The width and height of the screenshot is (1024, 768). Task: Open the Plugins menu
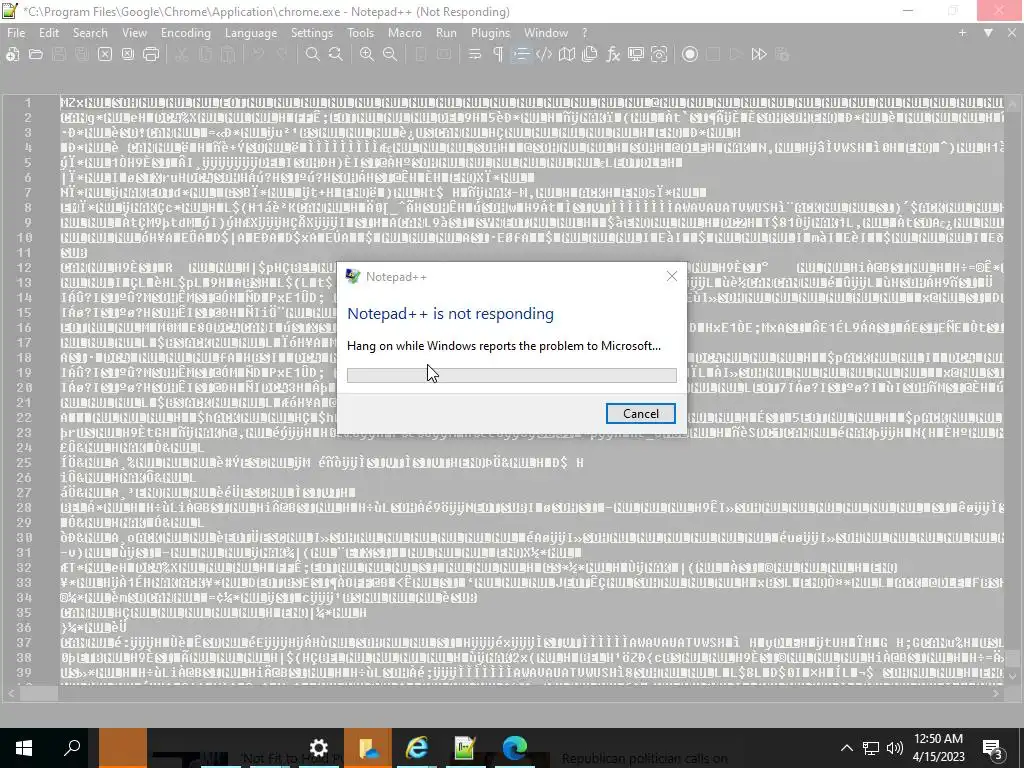click(490, 33)
